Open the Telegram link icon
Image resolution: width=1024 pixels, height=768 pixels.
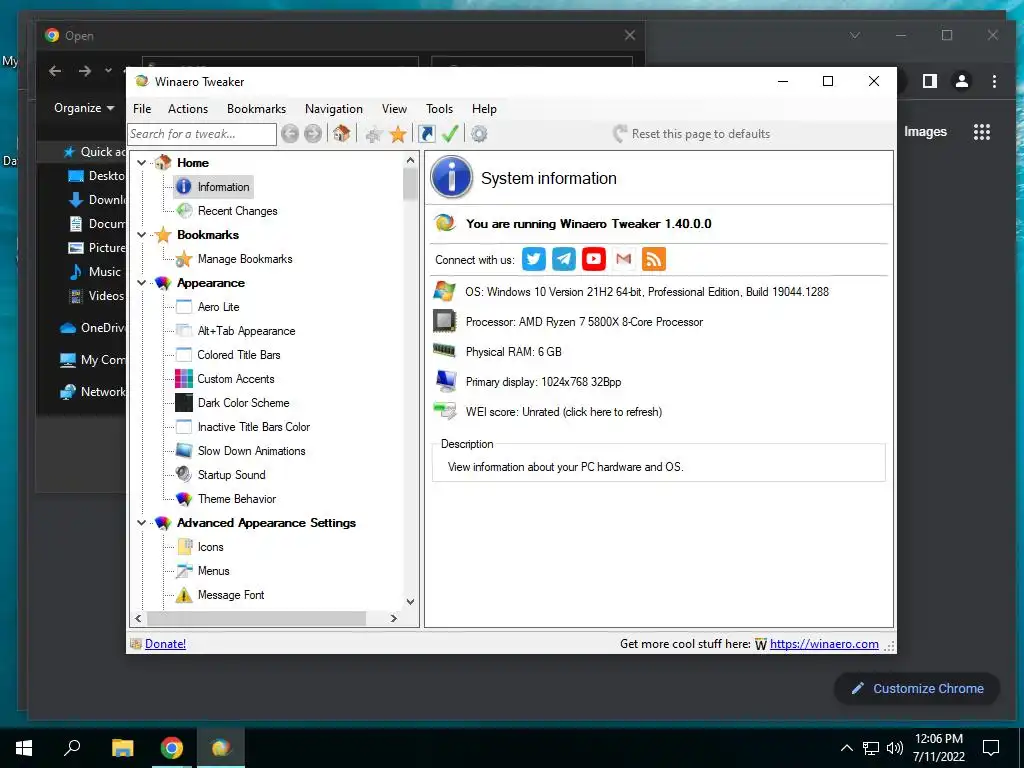pos(564,259)
